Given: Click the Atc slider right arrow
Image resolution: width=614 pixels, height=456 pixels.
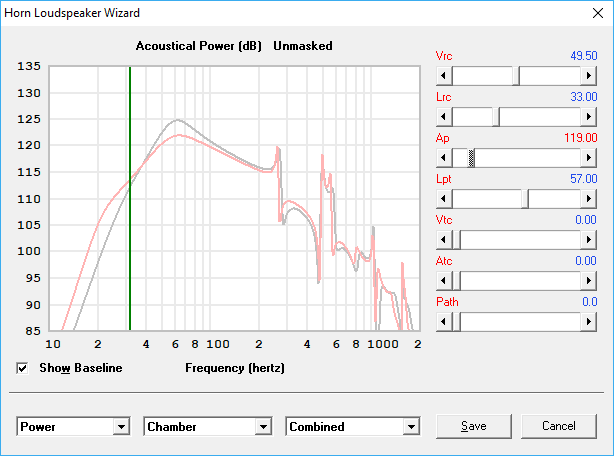Looking at the screenshot, I should [589, 281].
